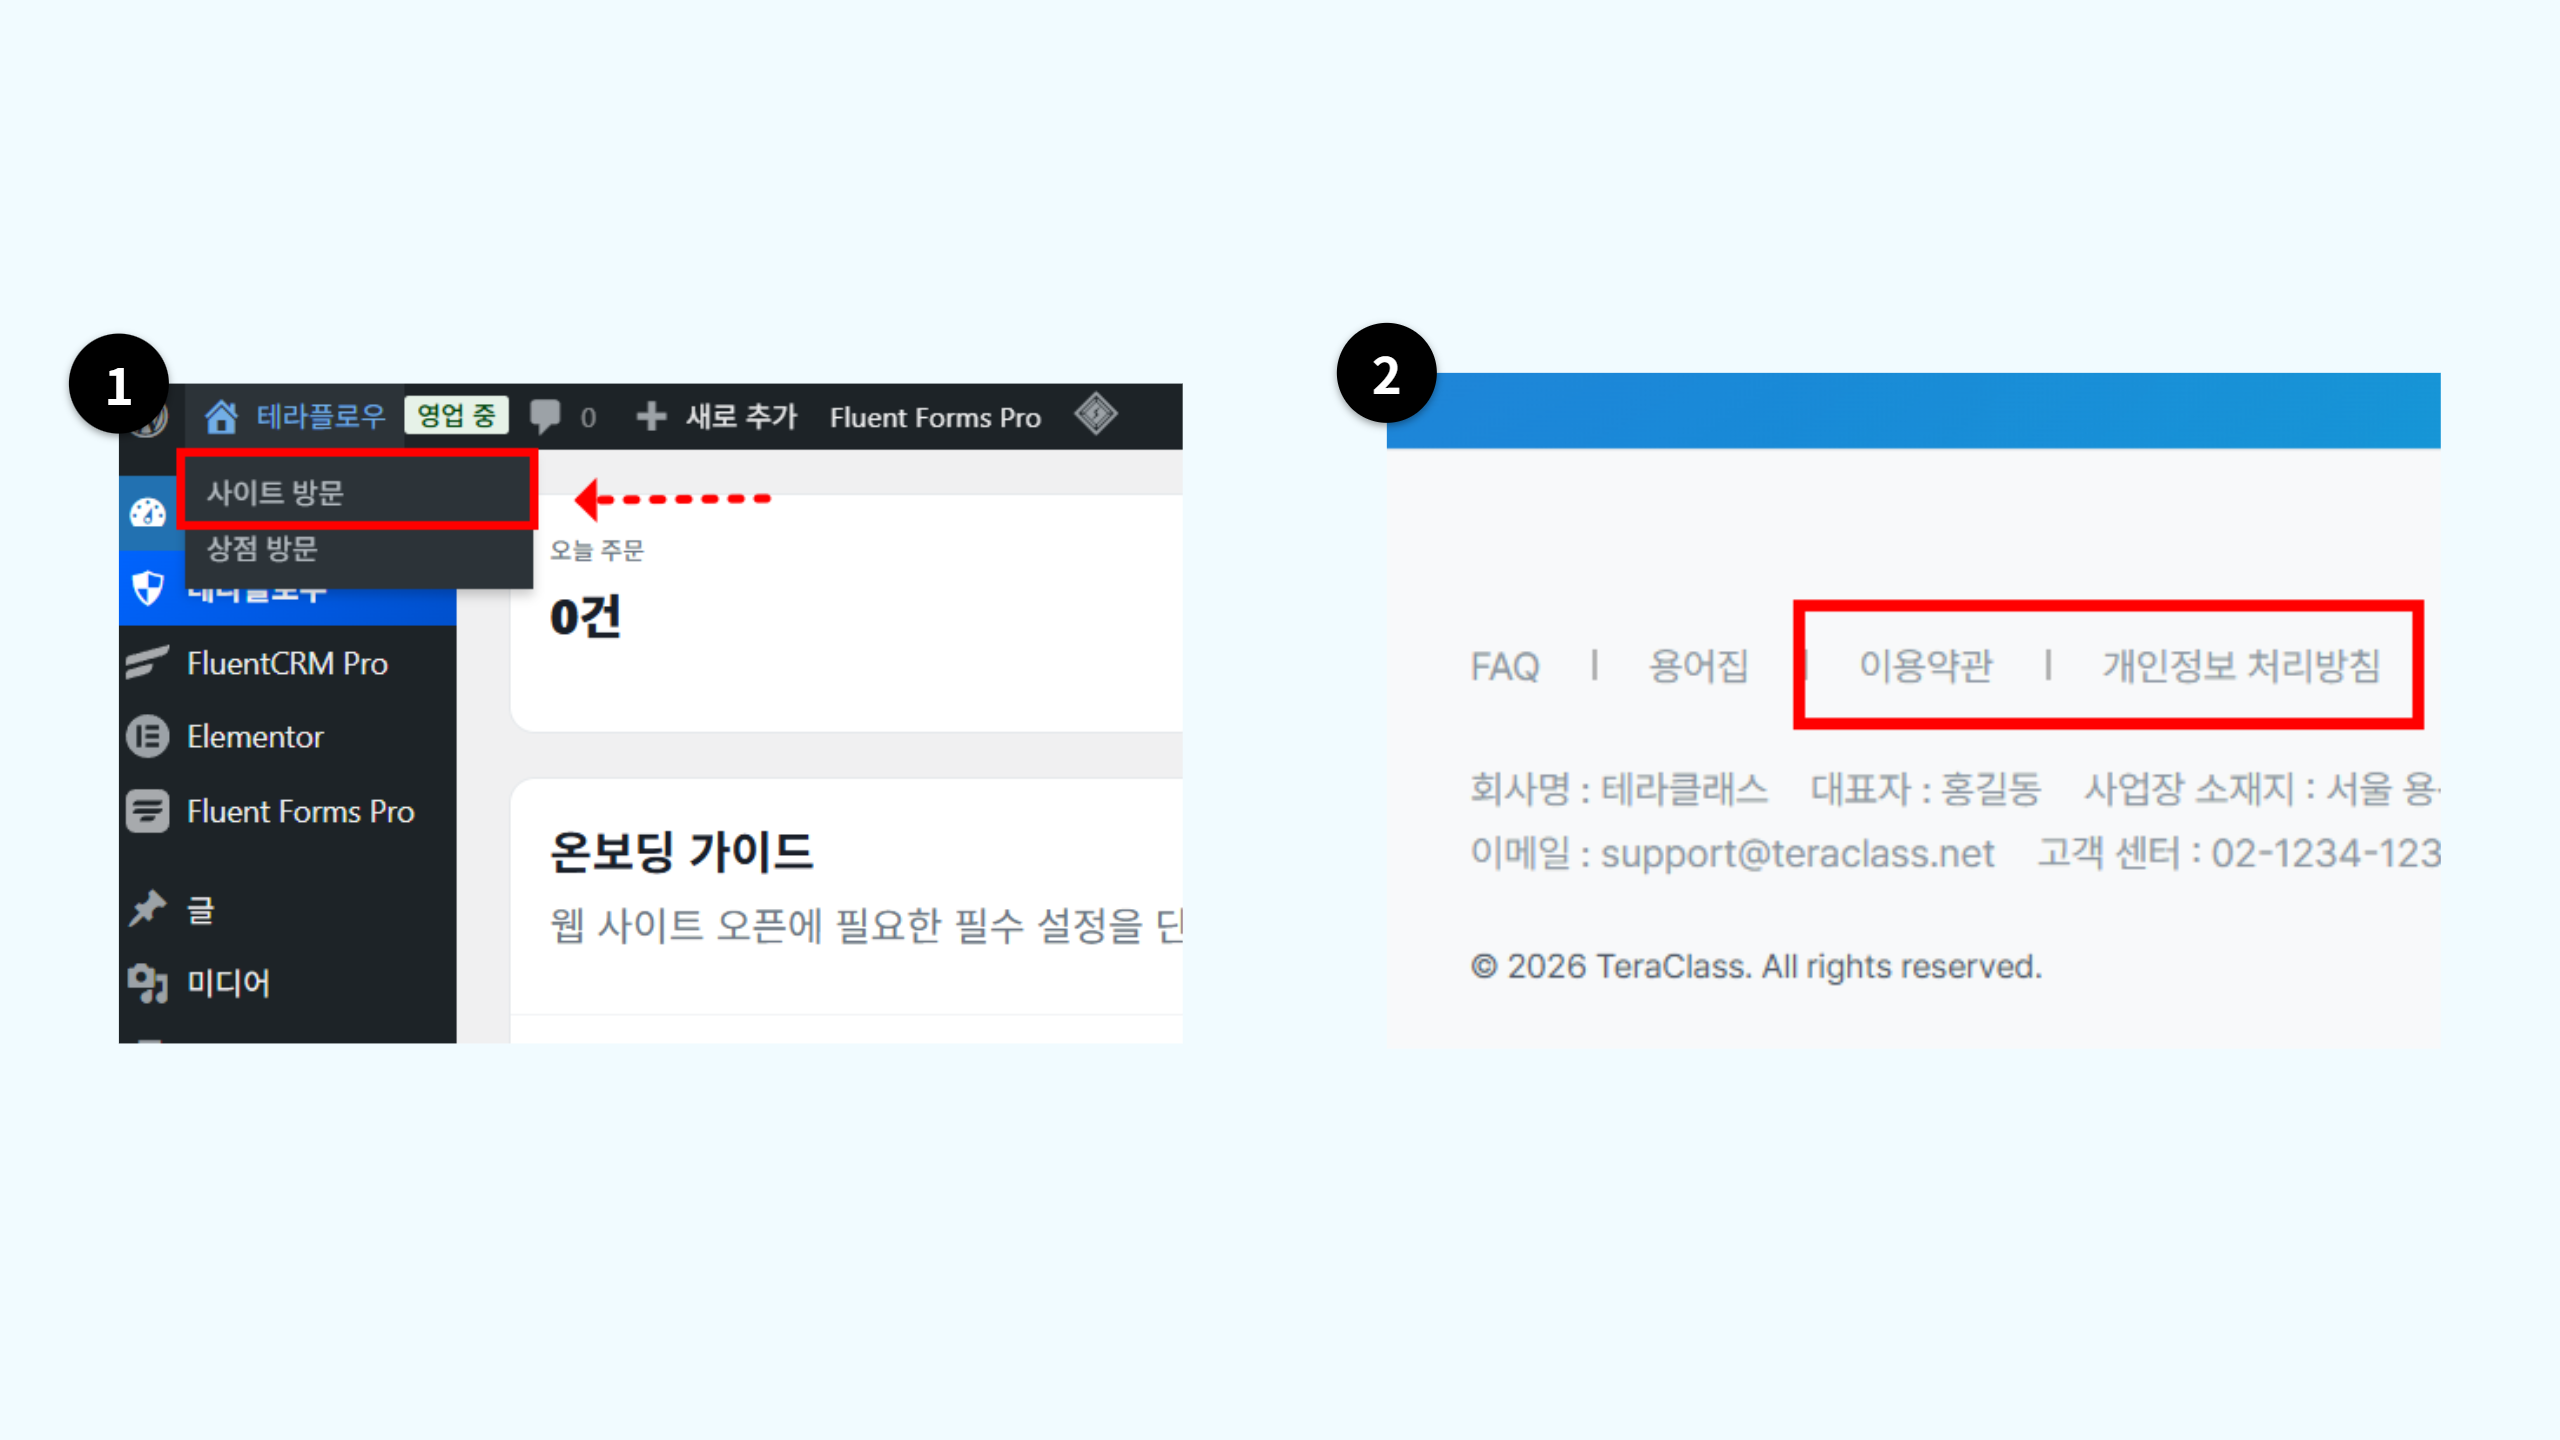This screenshot has width=2560, height=1440.
Task: Open Fluent Forms Pro in the admin bar
Action: pyautogui.click(x=935, y=418)
